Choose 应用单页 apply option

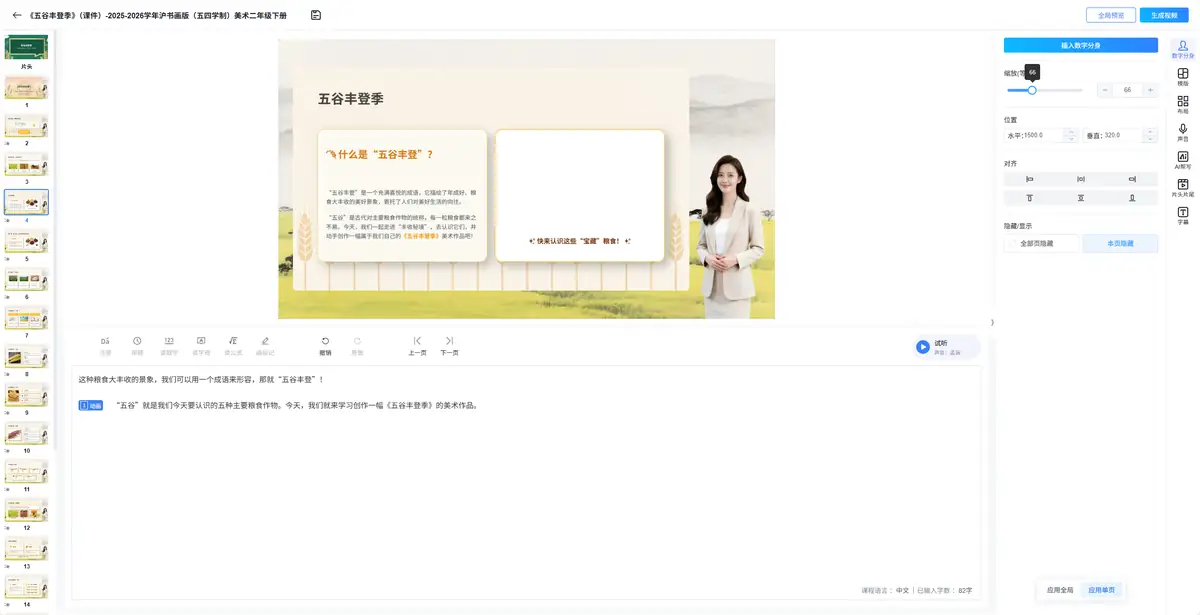[x=1101, y=590]
